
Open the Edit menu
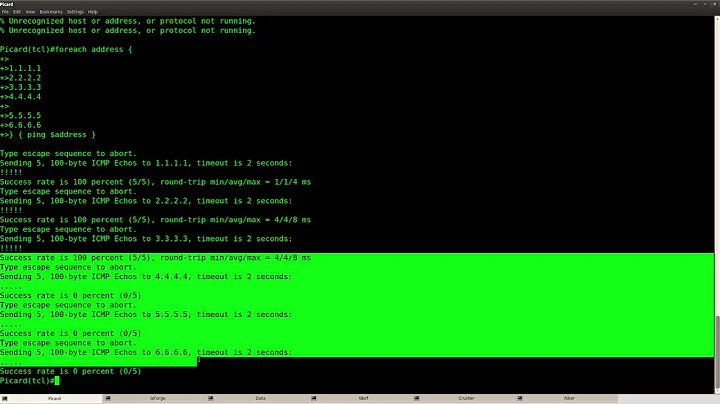(17, 12)
